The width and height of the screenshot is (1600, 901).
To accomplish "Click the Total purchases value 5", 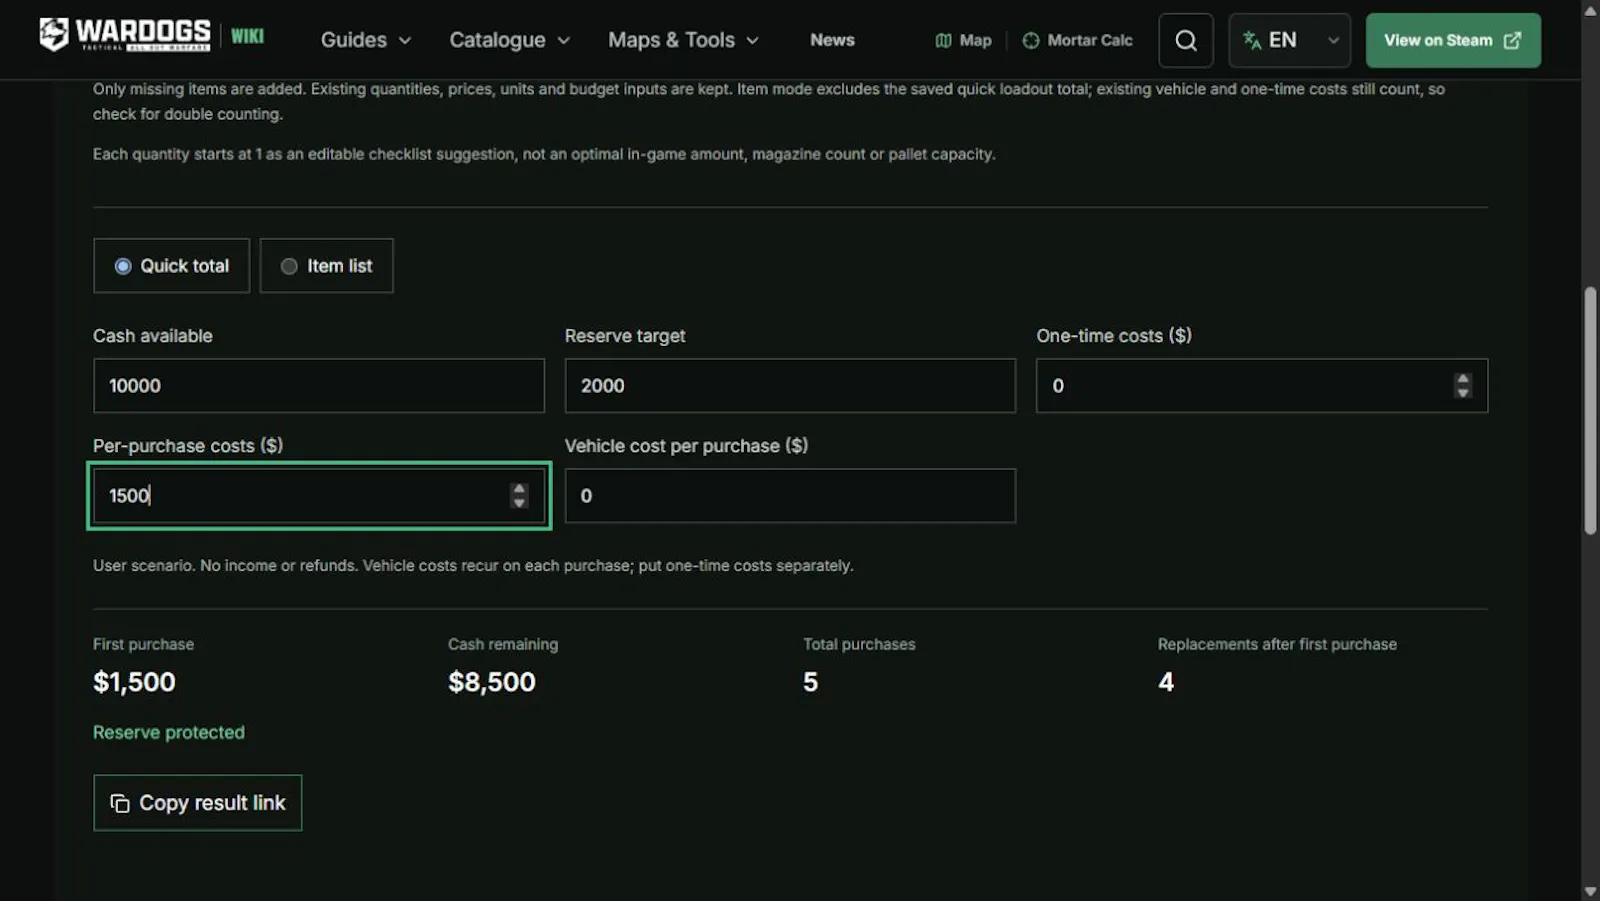I will coord(811,682).
